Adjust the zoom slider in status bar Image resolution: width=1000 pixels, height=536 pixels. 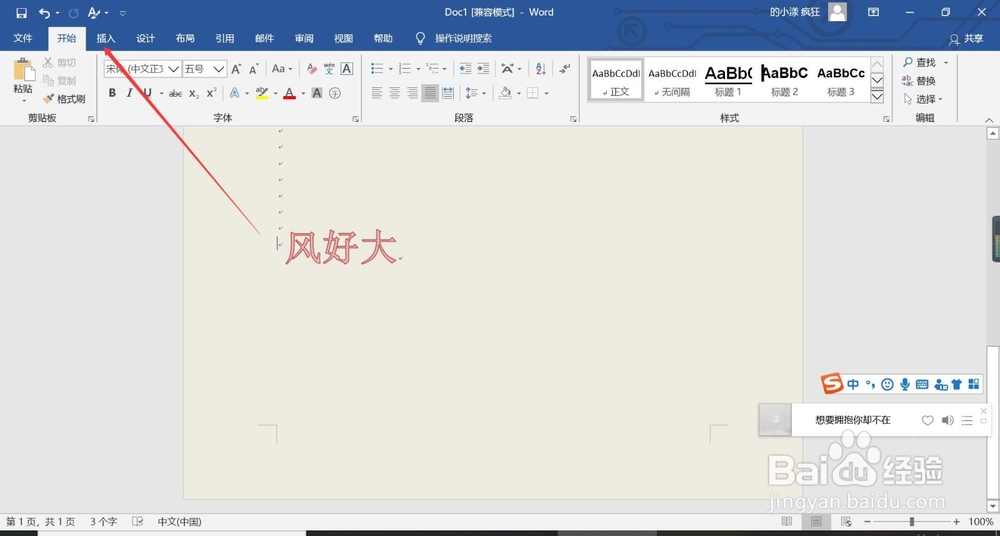[911, 522]
